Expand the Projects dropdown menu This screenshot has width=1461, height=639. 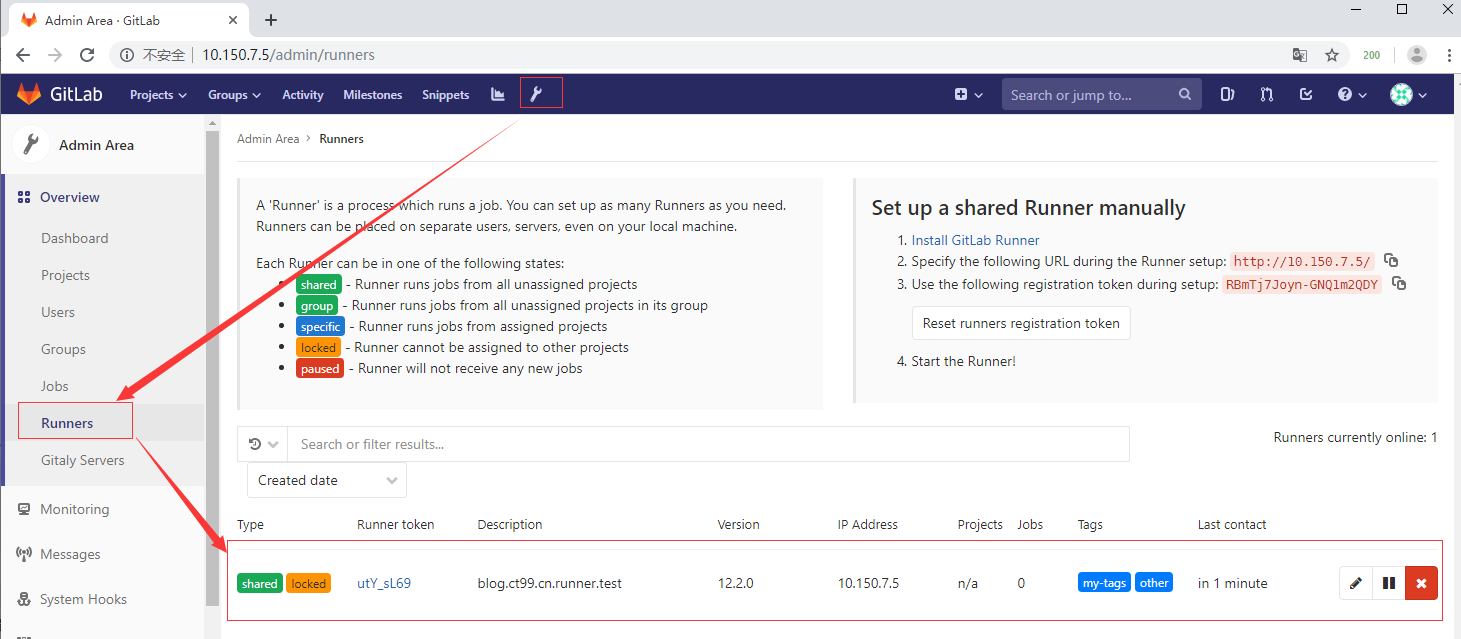[158, 95]
